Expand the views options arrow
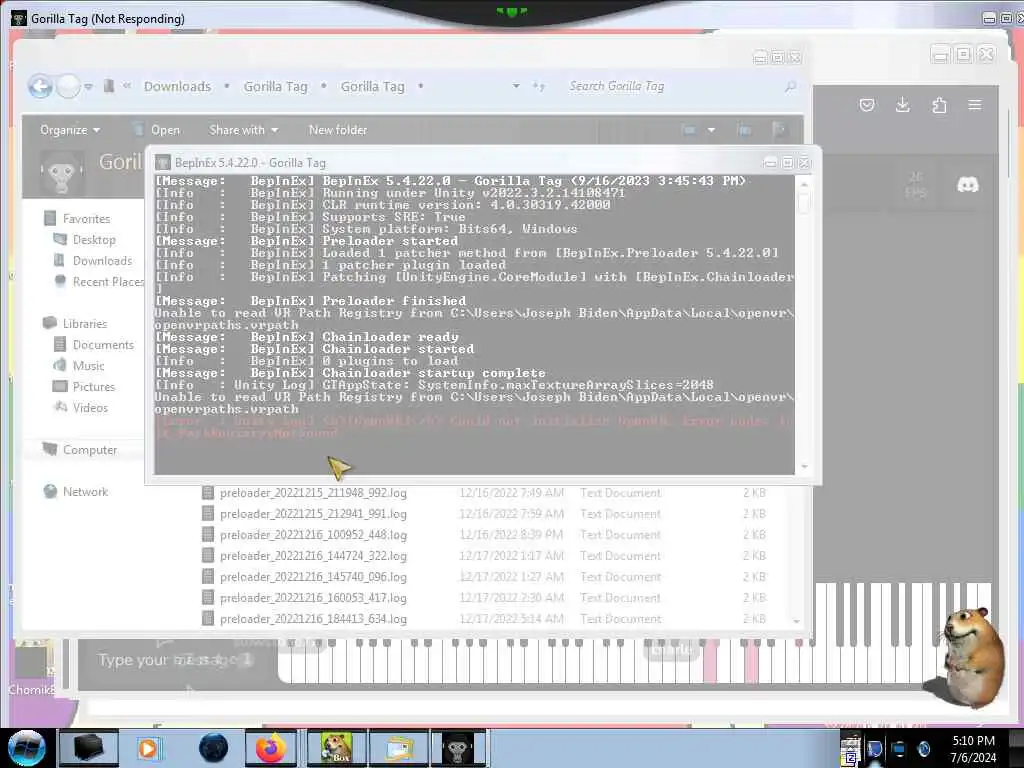Image resolution: width=1024 pixels, height=768 pixels. click(711, 130)
